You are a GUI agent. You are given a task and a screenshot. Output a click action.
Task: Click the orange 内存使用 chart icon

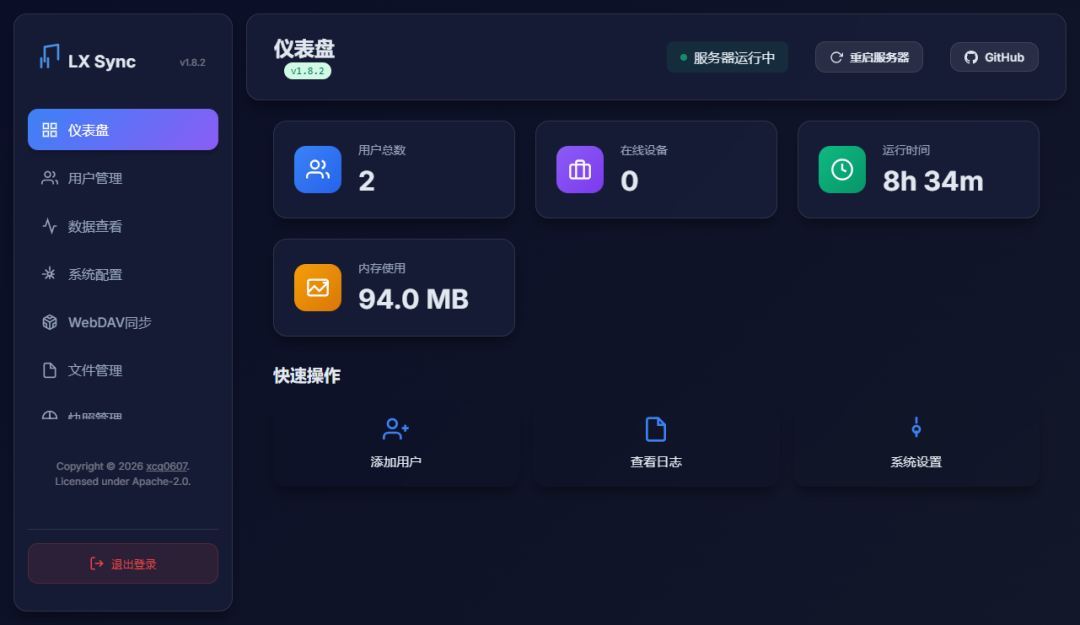318,287
